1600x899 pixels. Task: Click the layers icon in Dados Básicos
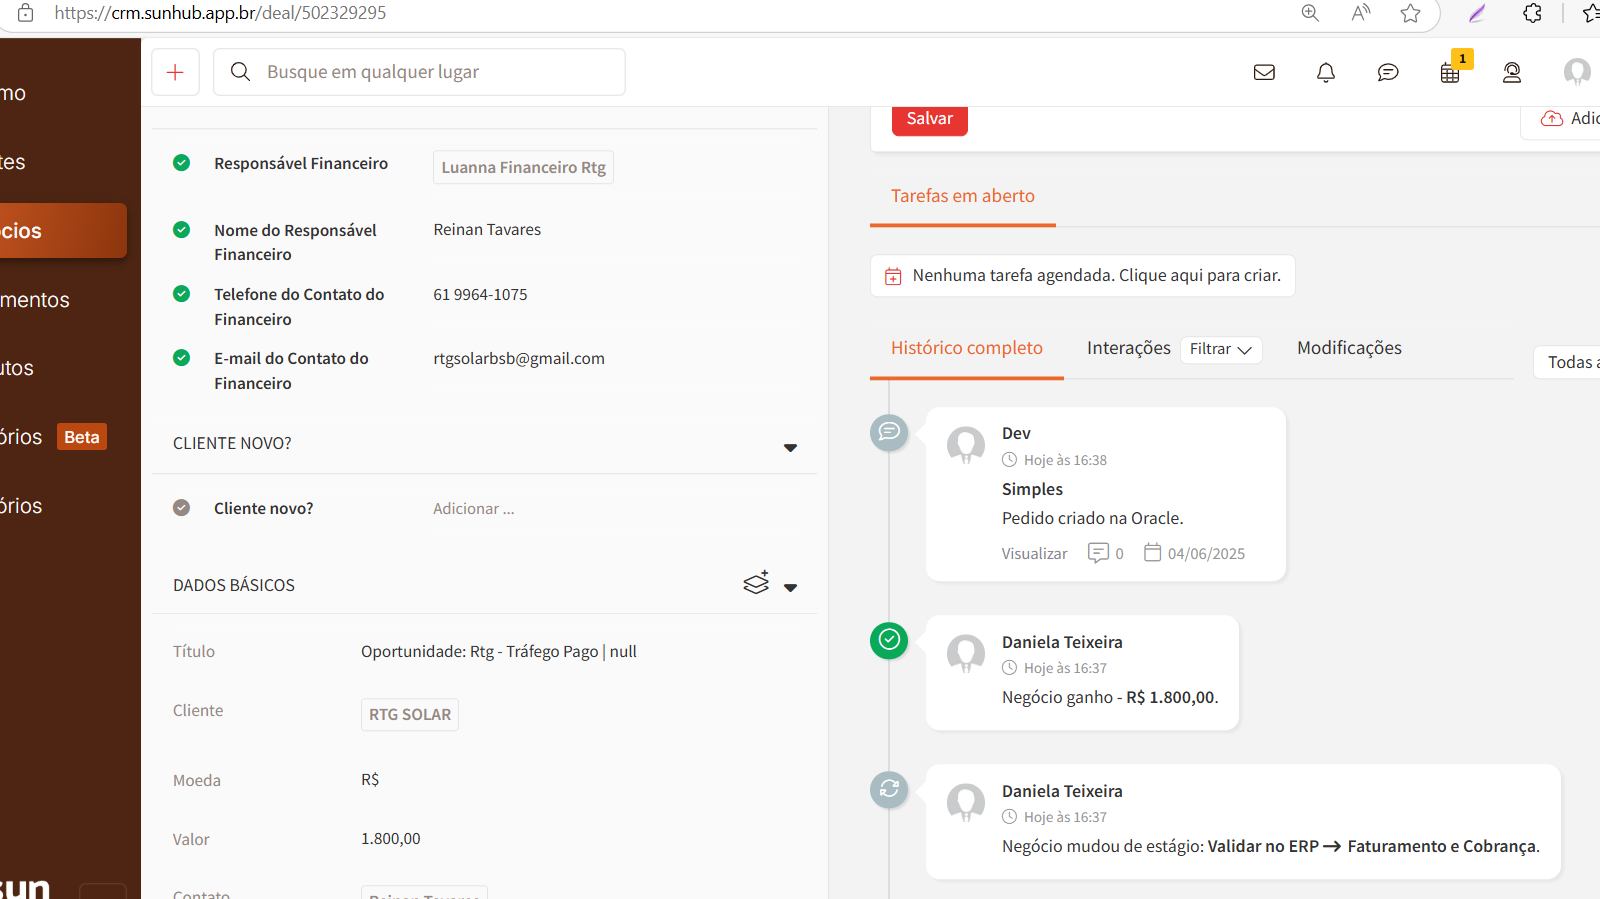(x=756, y=583)
